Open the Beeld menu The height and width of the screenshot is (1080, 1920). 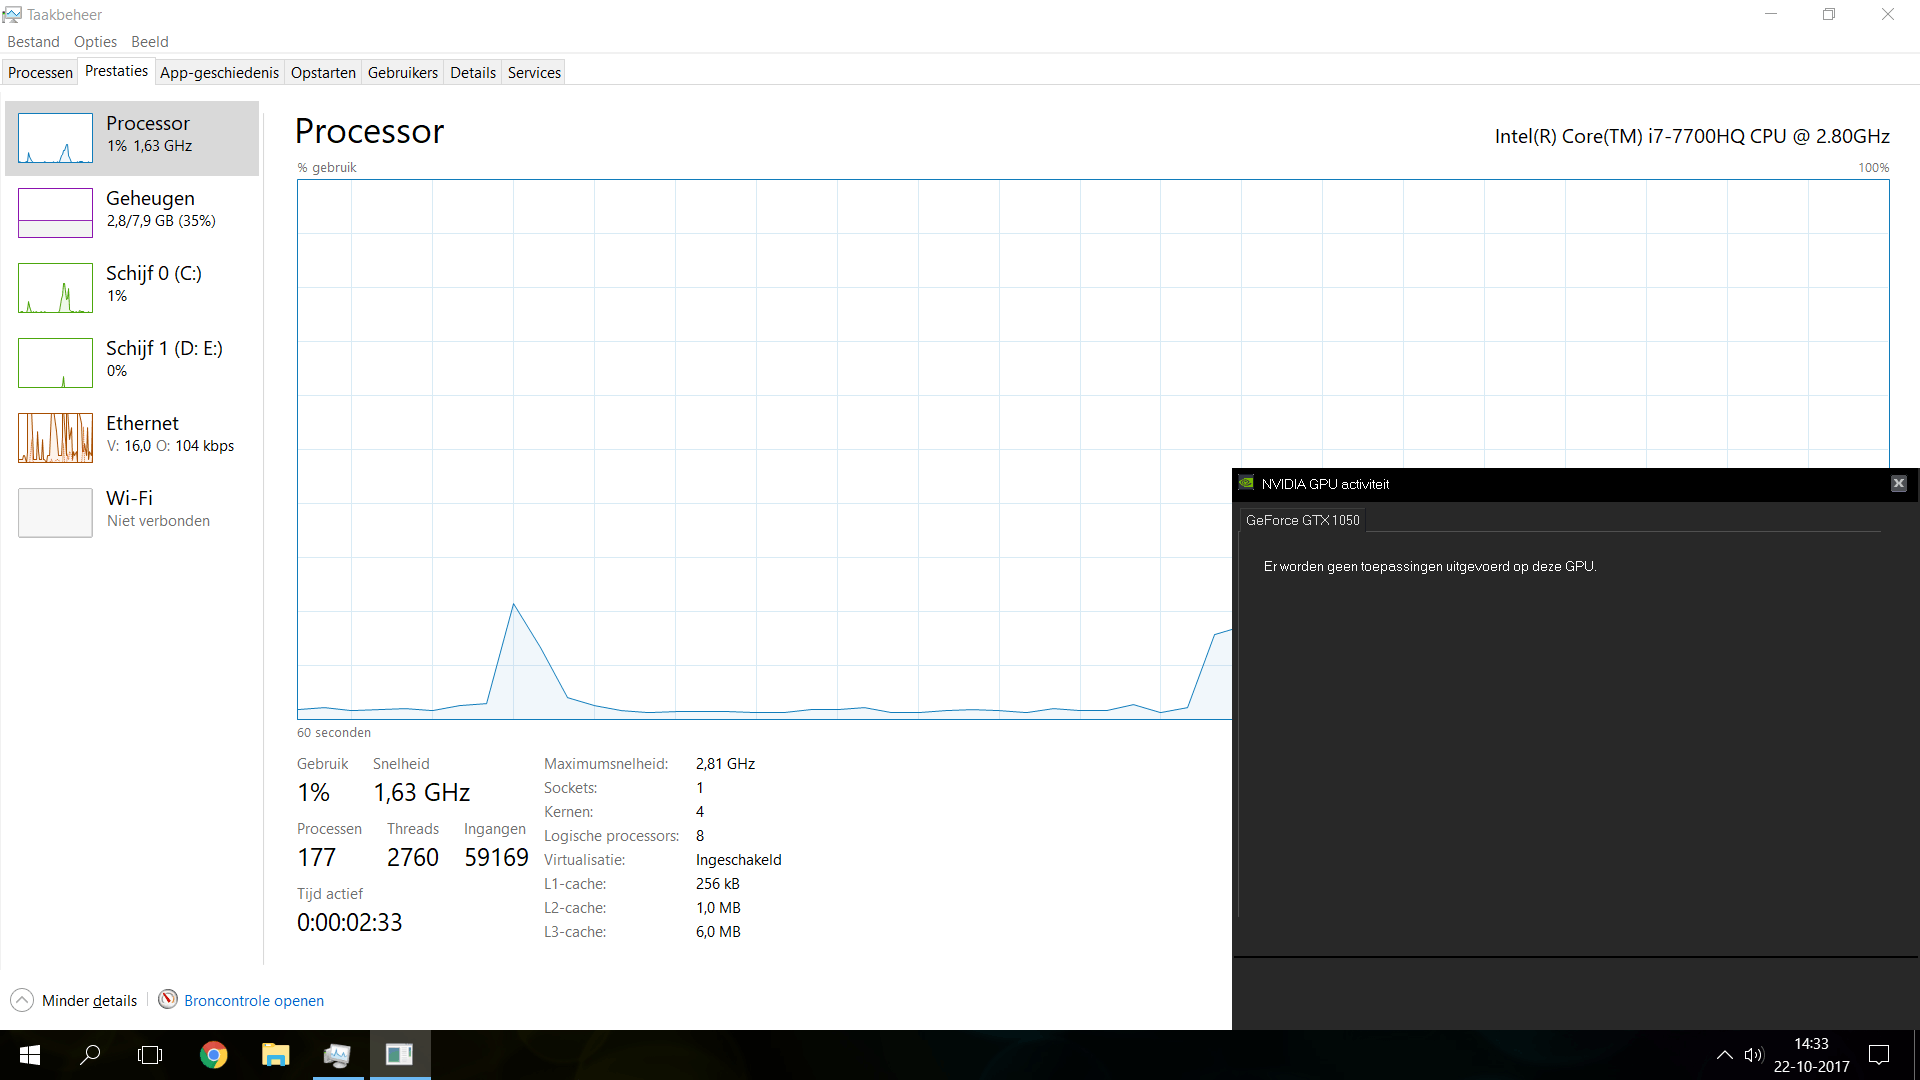150,42
